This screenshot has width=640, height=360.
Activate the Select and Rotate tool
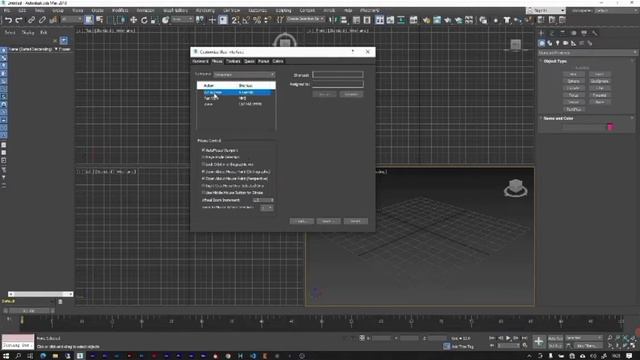144,20
